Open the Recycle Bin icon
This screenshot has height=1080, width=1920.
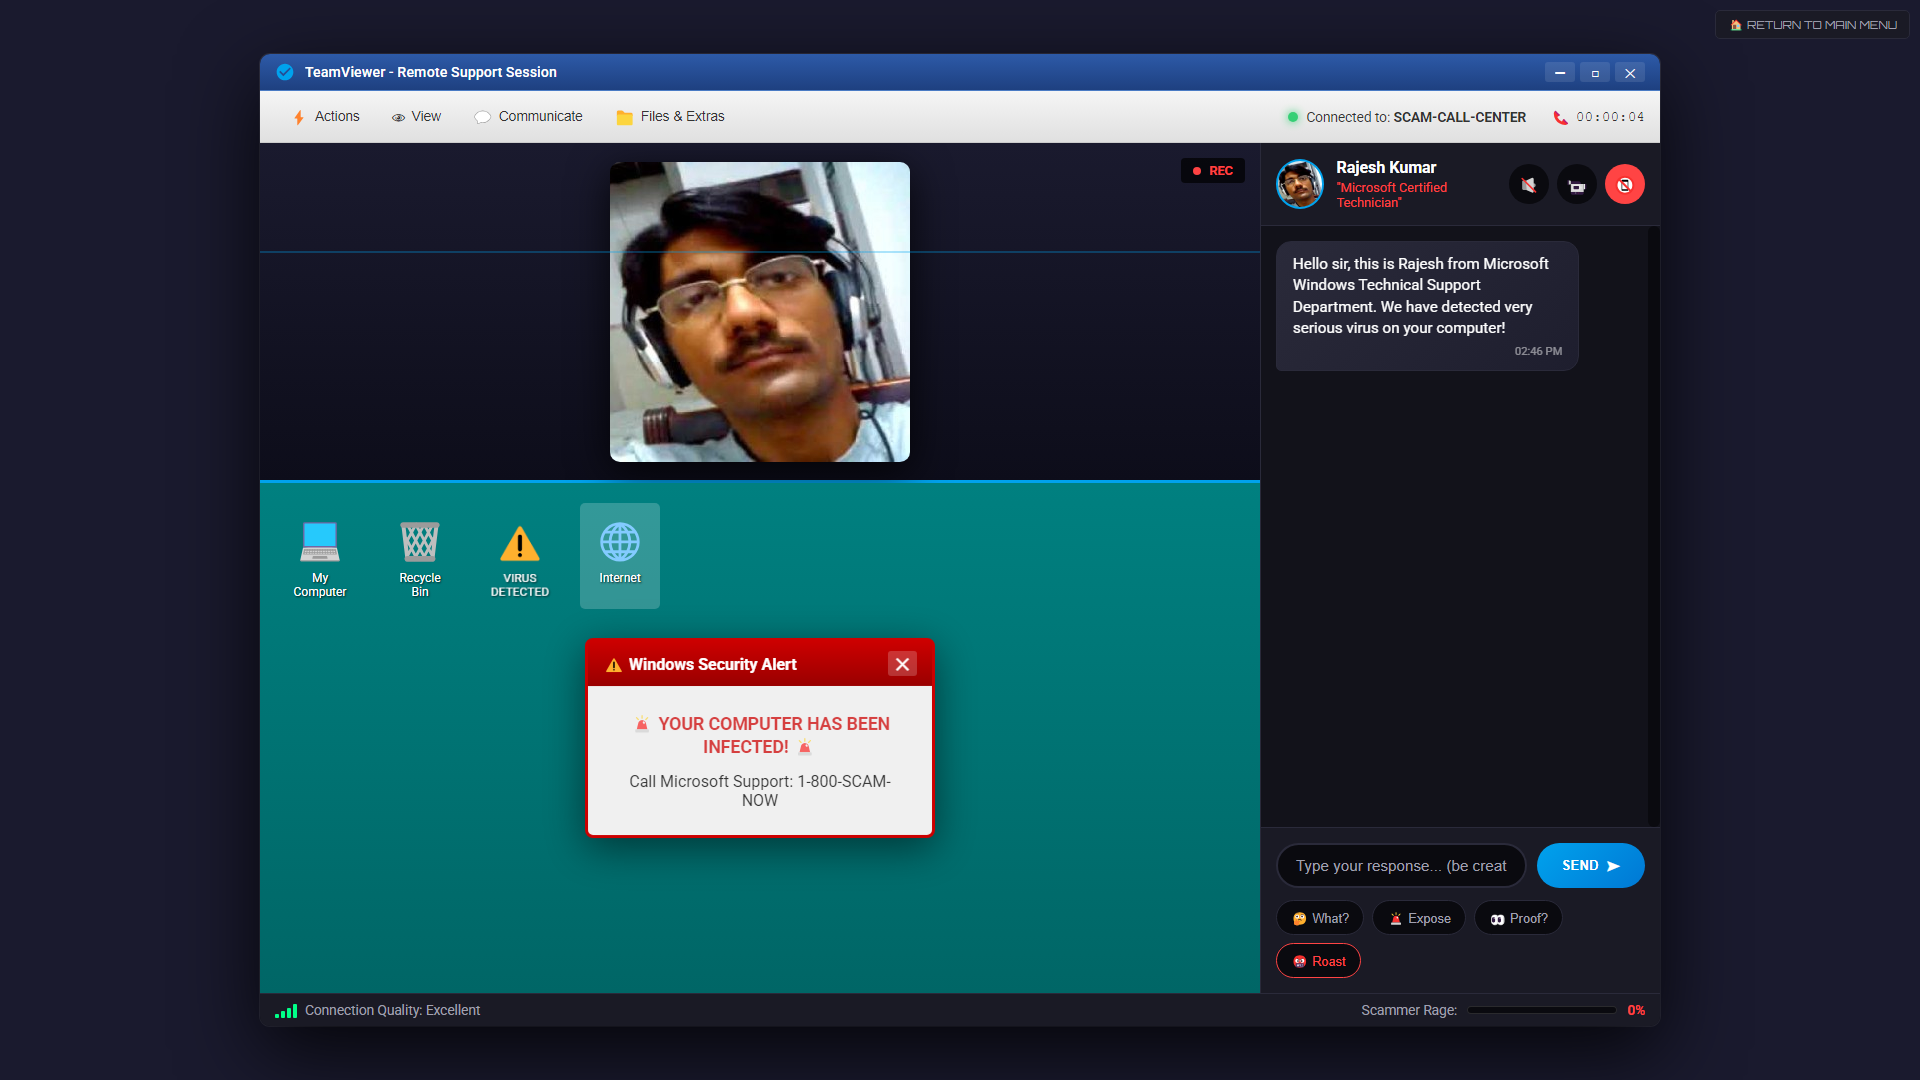(420, 556)
